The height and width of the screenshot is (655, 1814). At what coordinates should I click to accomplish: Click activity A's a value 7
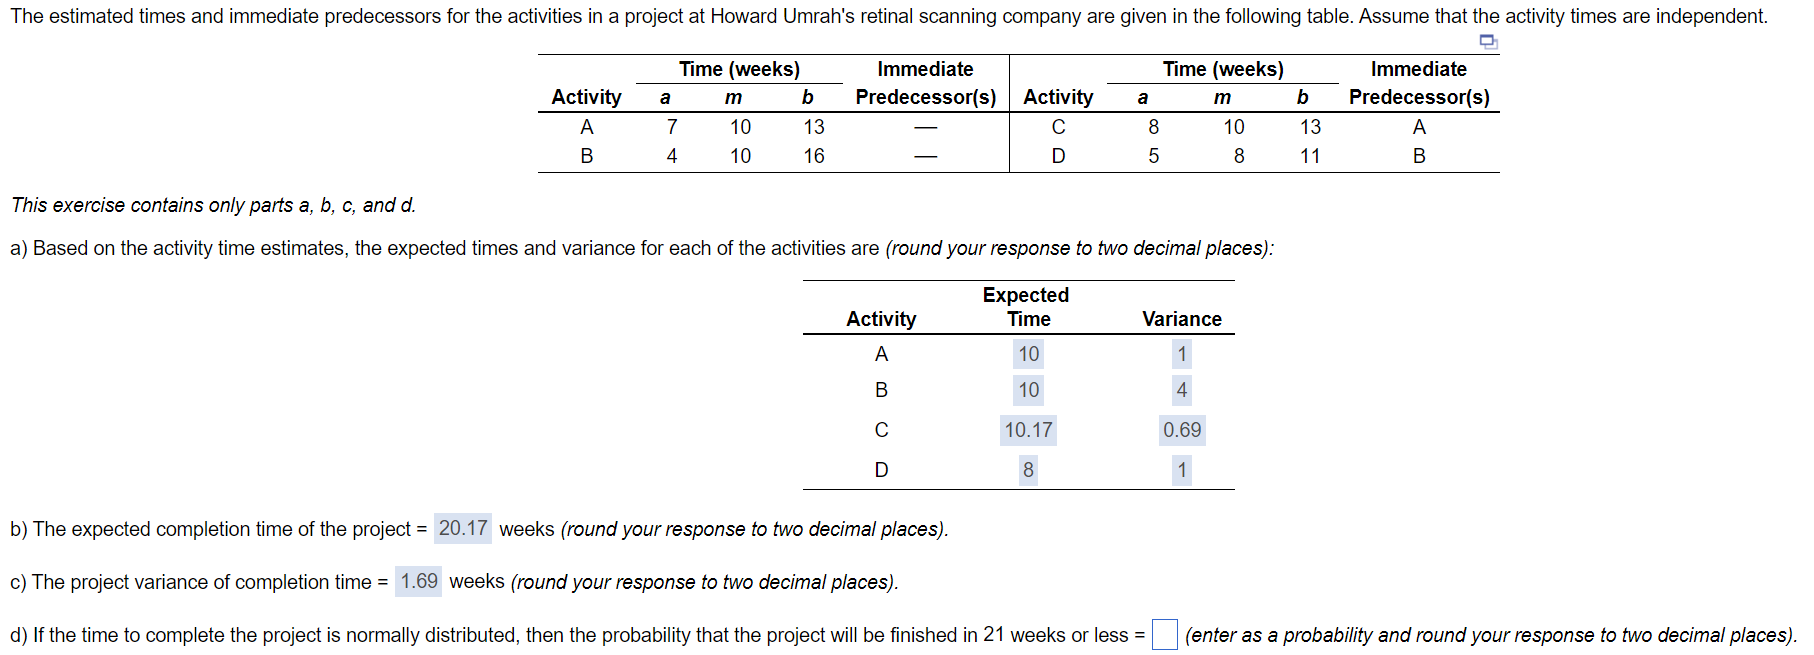(x=672, y=127)
